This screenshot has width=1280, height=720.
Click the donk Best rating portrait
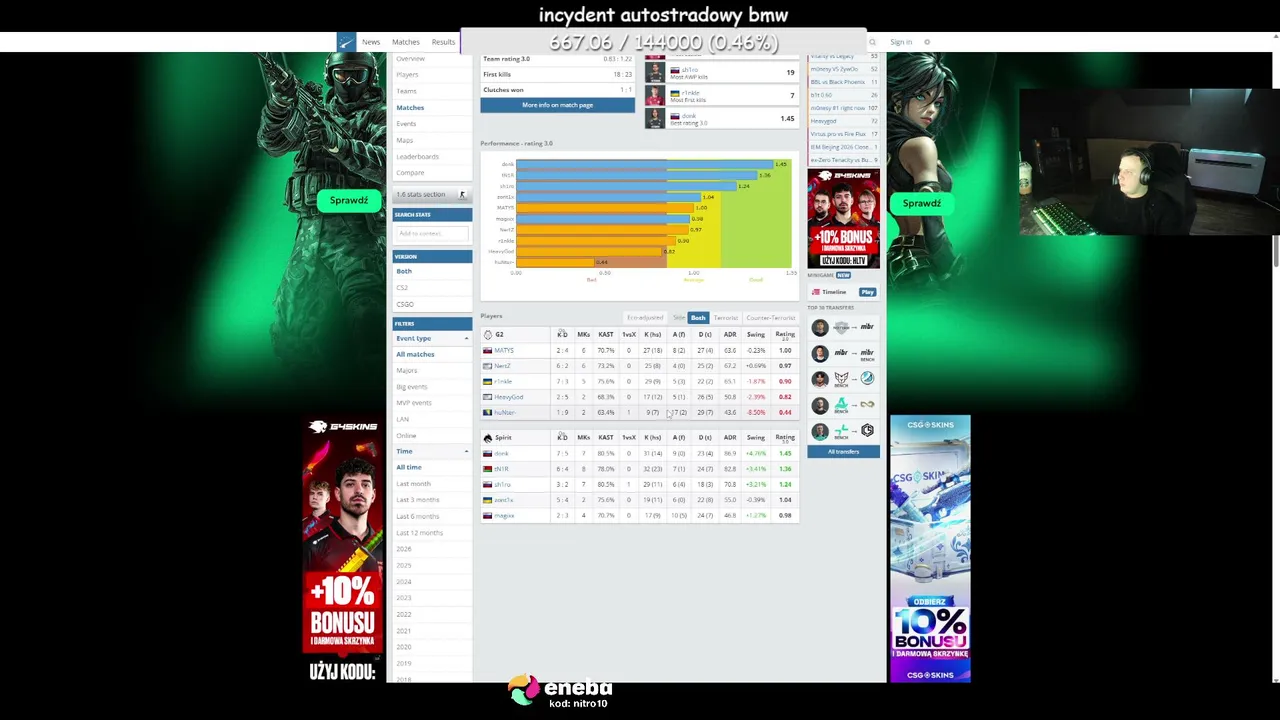pyautogui.click(x=654, y=118)
